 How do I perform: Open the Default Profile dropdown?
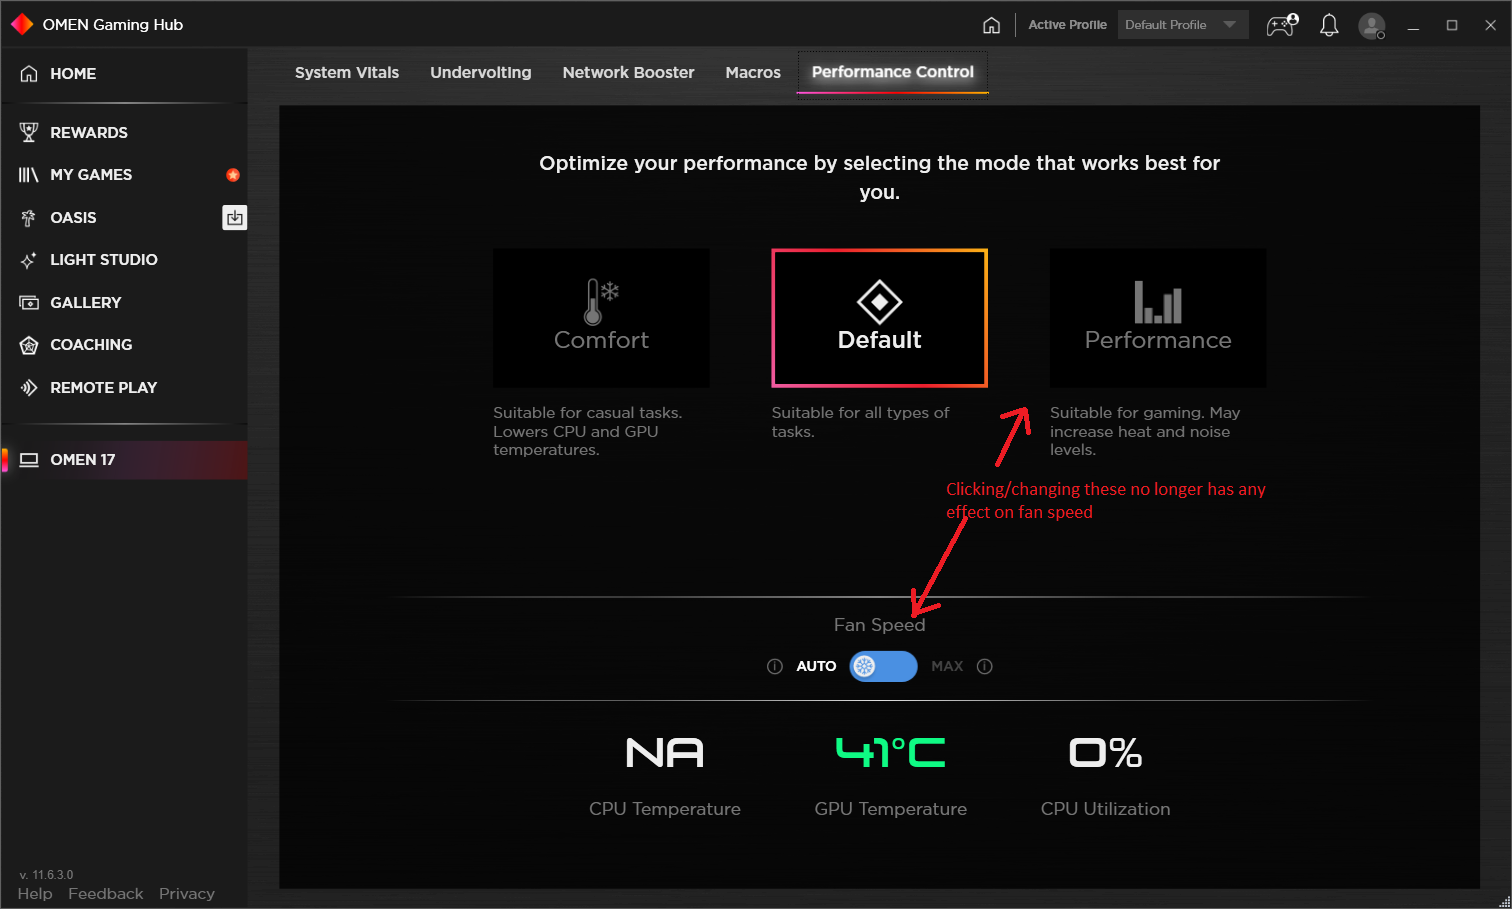pyautogui.click(x=1183, y=24)
